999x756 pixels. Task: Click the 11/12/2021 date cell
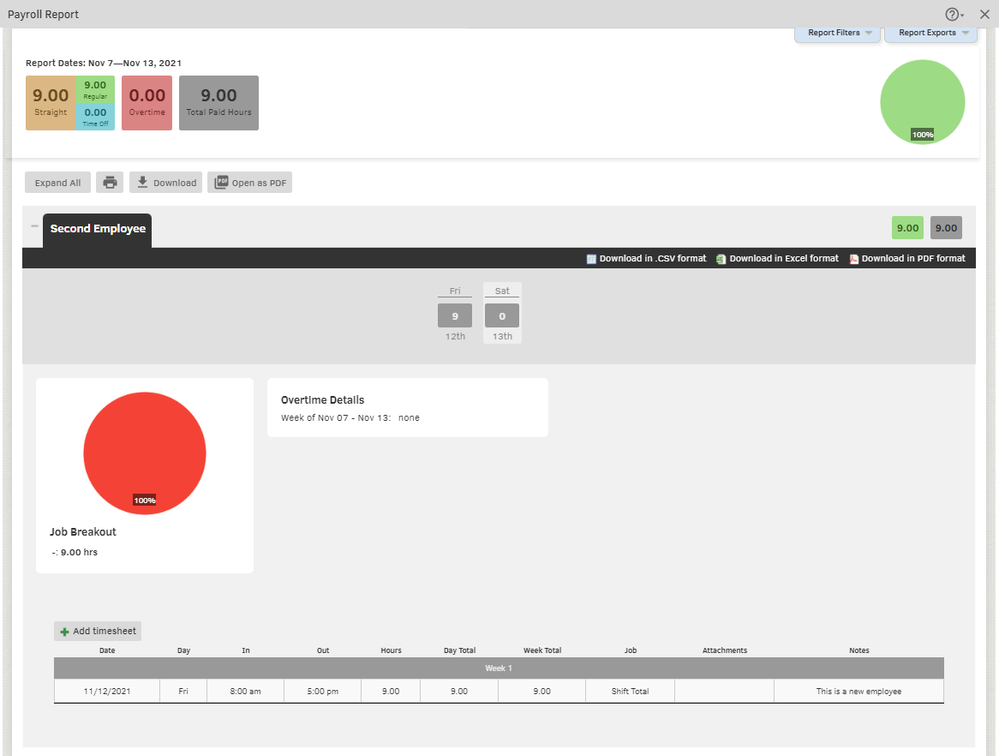pos(107,691)
